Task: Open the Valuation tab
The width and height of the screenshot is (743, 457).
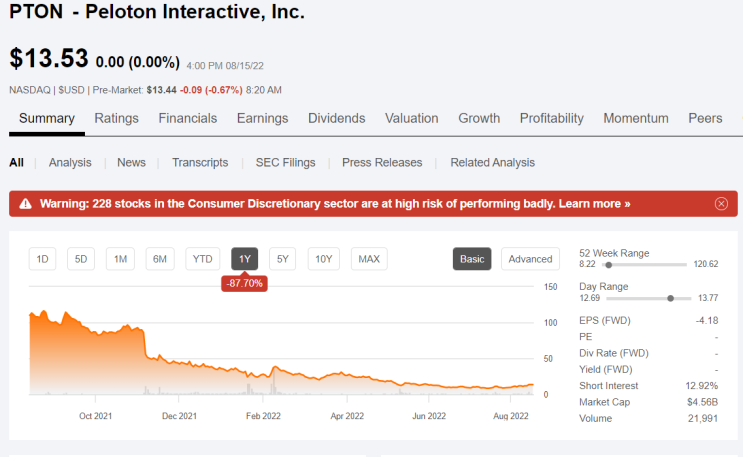Action: click(411, 118)
